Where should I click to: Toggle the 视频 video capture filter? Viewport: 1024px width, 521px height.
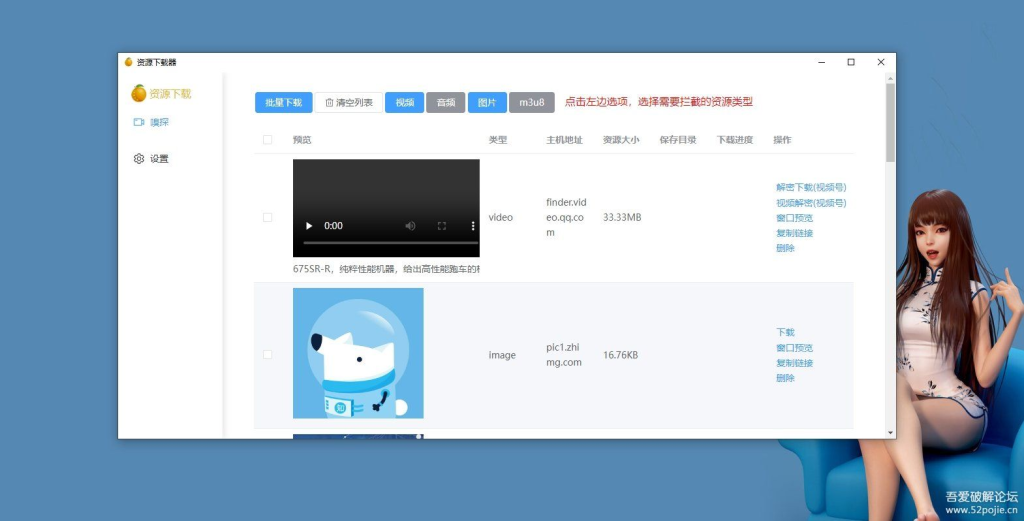pyautogui.click(x=404, y=103)
